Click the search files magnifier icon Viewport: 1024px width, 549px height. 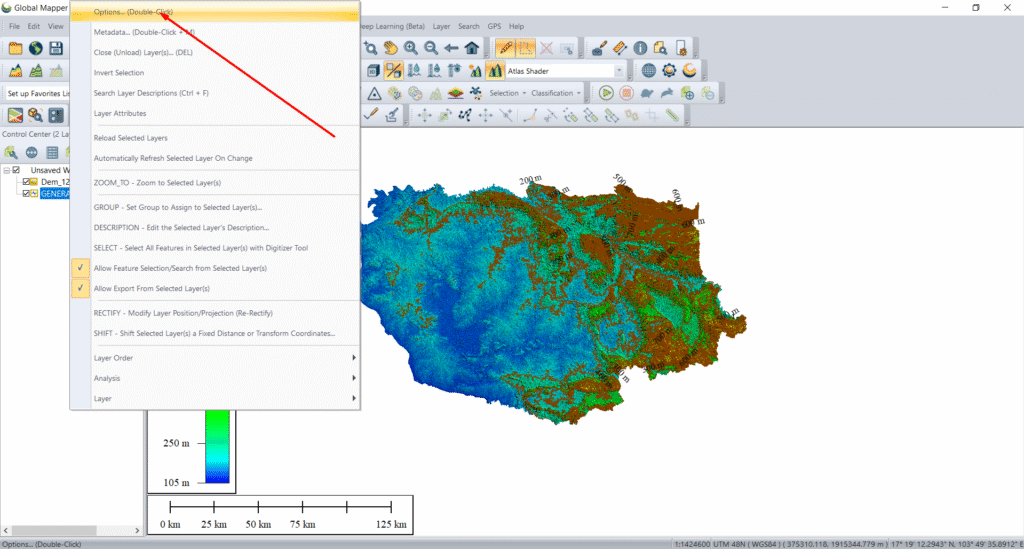coord(660,48)
